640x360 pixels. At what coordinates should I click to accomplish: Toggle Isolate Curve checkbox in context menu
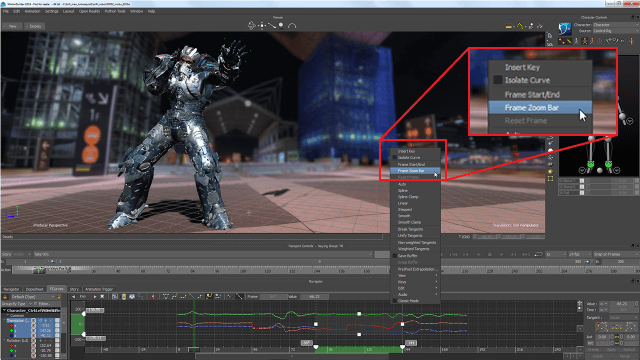[394, 158]
